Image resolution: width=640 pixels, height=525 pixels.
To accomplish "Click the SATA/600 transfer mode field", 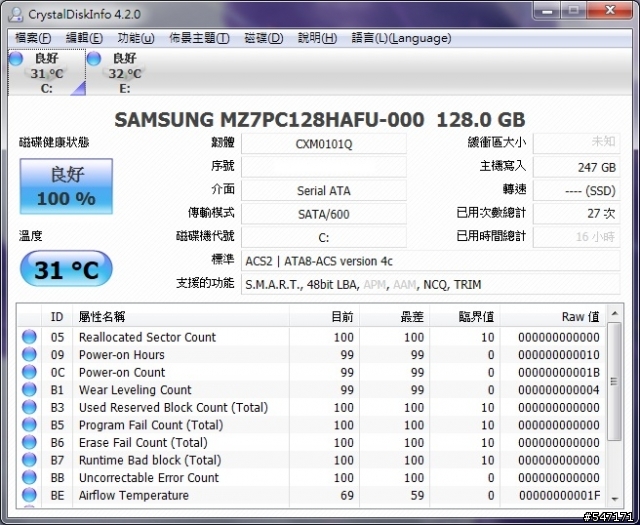I will 324,214.
